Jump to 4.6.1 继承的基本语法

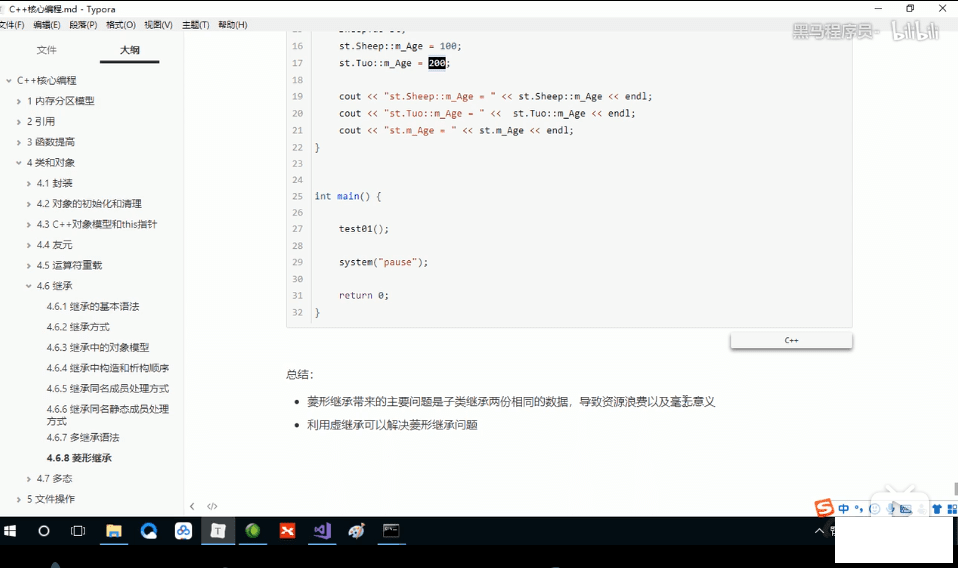tap(93, 306)
